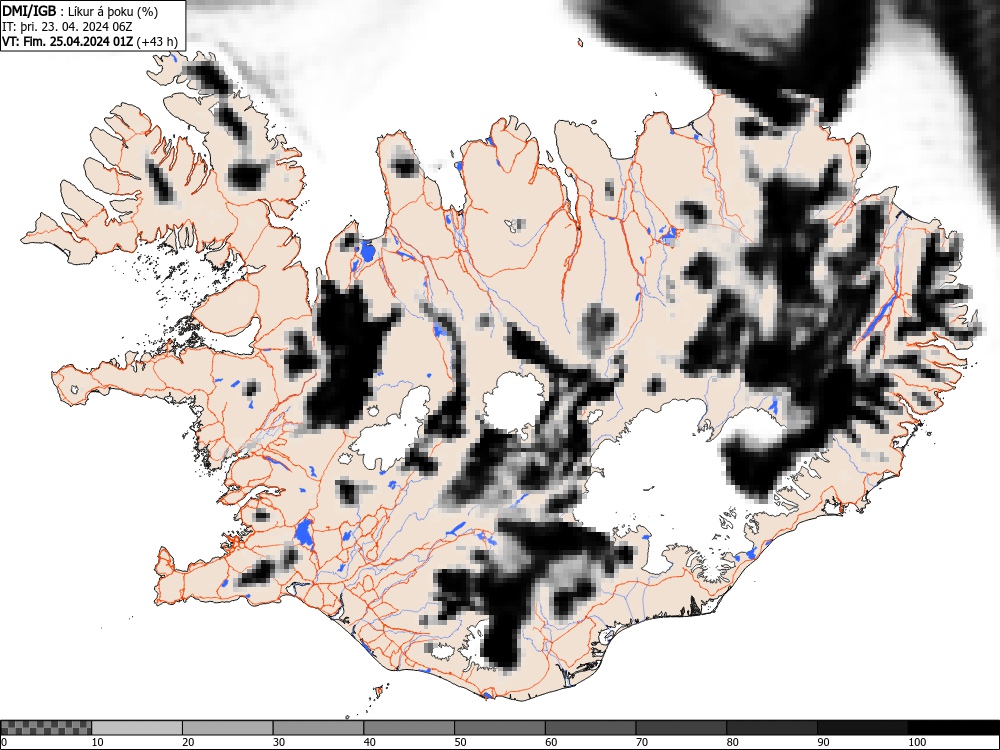
Task: Click the 60-70 percent dark gray swatch
Action: coord(591,728)
